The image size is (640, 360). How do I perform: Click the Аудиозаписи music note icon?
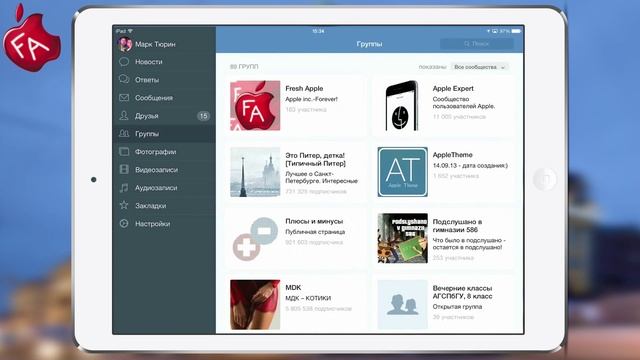pos(124,187)
